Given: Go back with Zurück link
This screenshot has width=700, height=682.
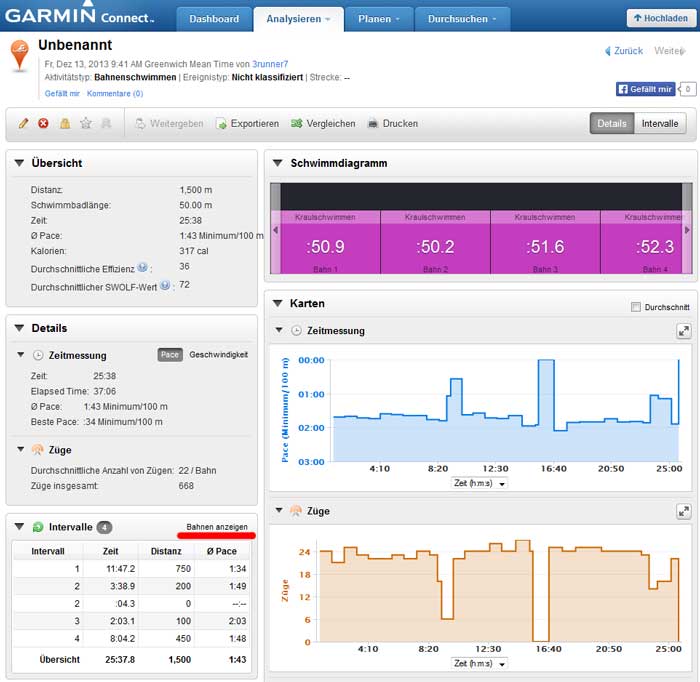Looking at the screenshot, I should point(624,51).
